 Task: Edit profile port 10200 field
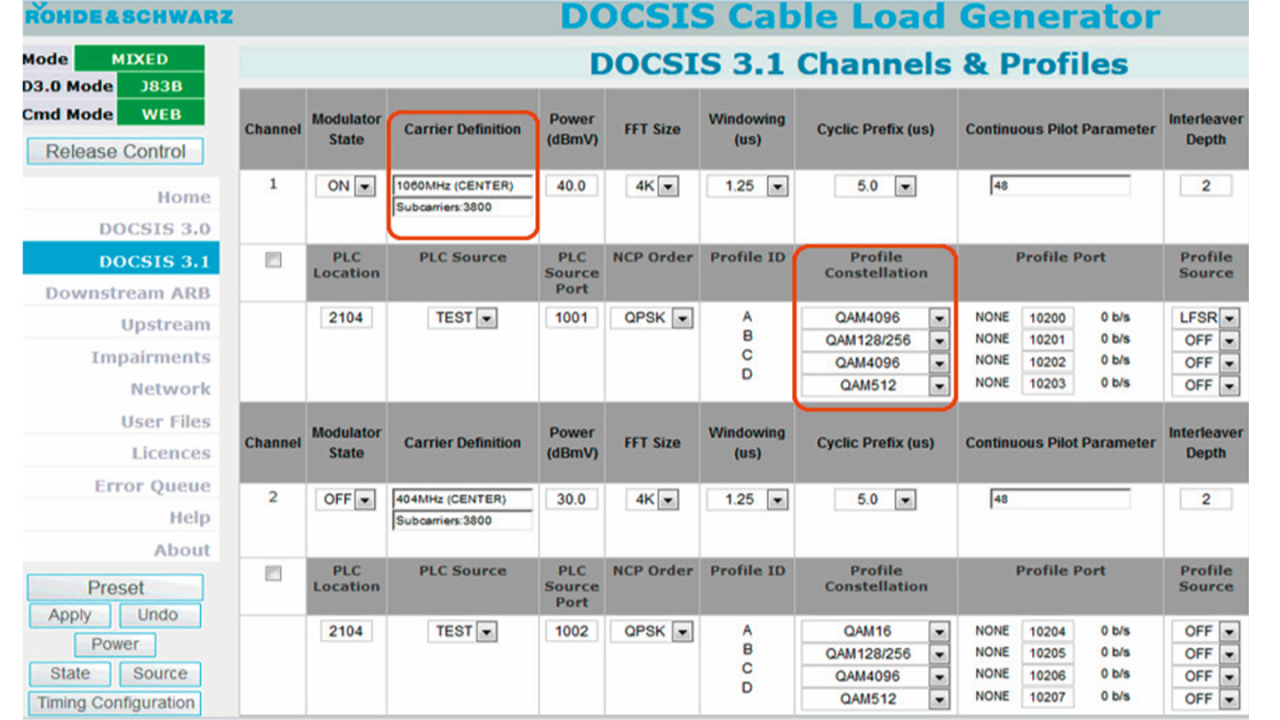(x=1048, y=318)
